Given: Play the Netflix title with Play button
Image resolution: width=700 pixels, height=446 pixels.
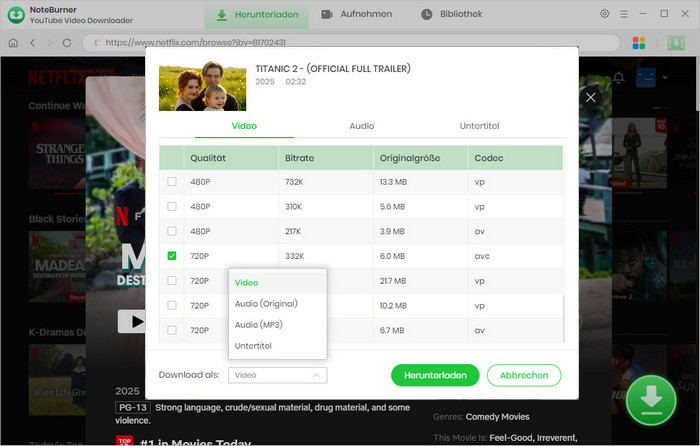Looking at the screenshot, I should tap(131, 321).
